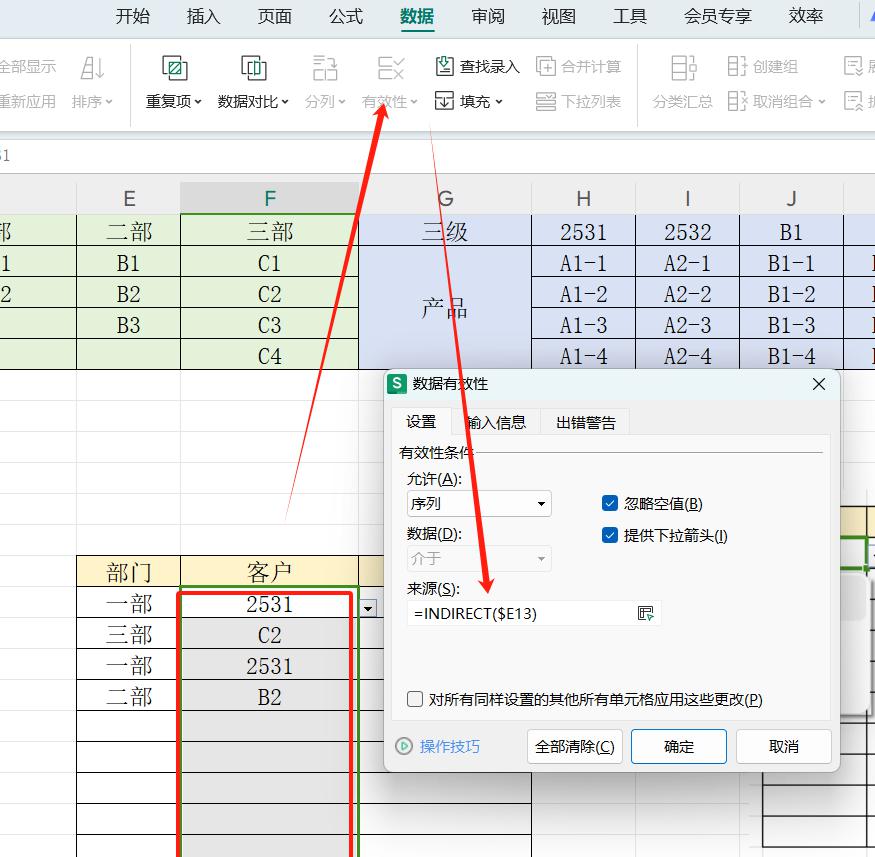Click the 排序 sort icon
This screenshot has height=857, width=875.
[x=92, y=68]
